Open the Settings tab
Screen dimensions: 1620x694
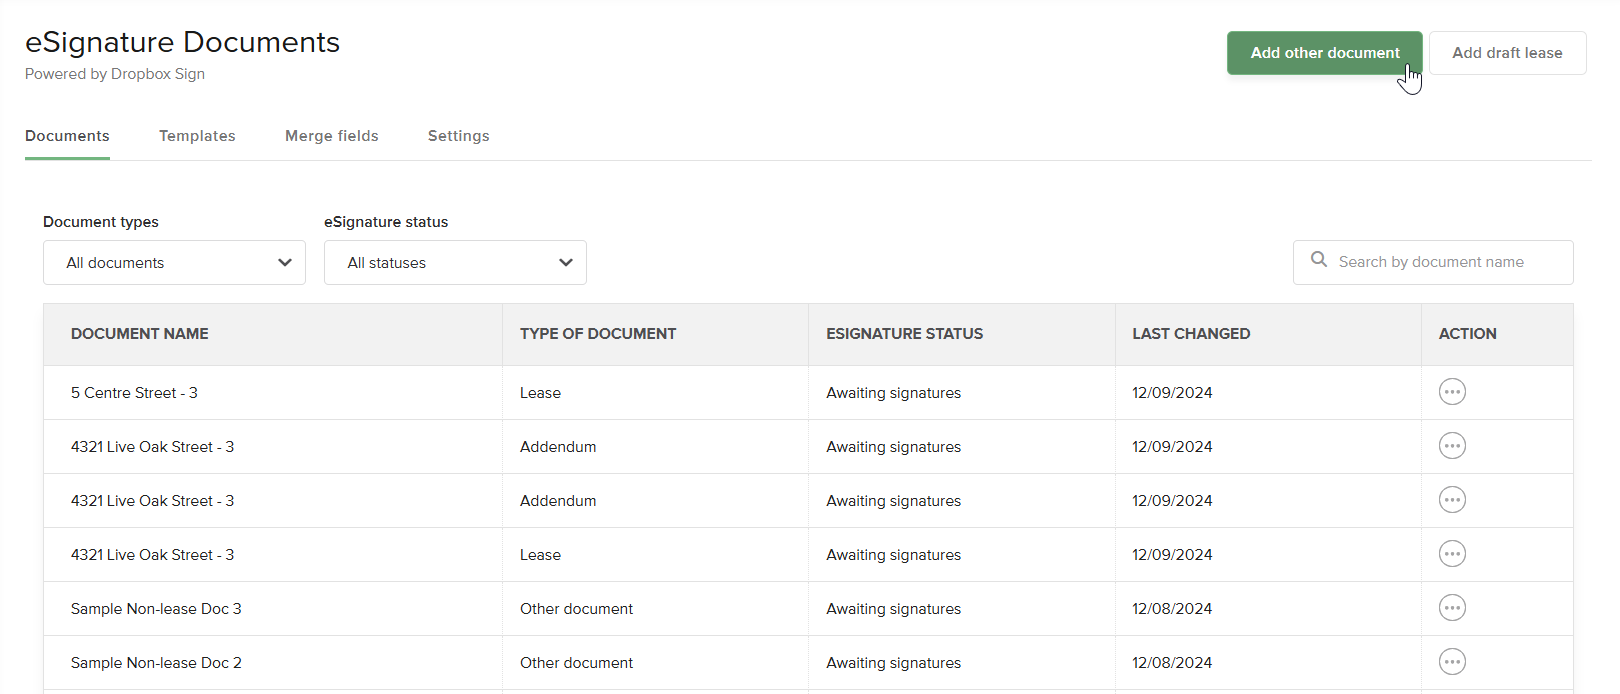(x=459, y=136)
